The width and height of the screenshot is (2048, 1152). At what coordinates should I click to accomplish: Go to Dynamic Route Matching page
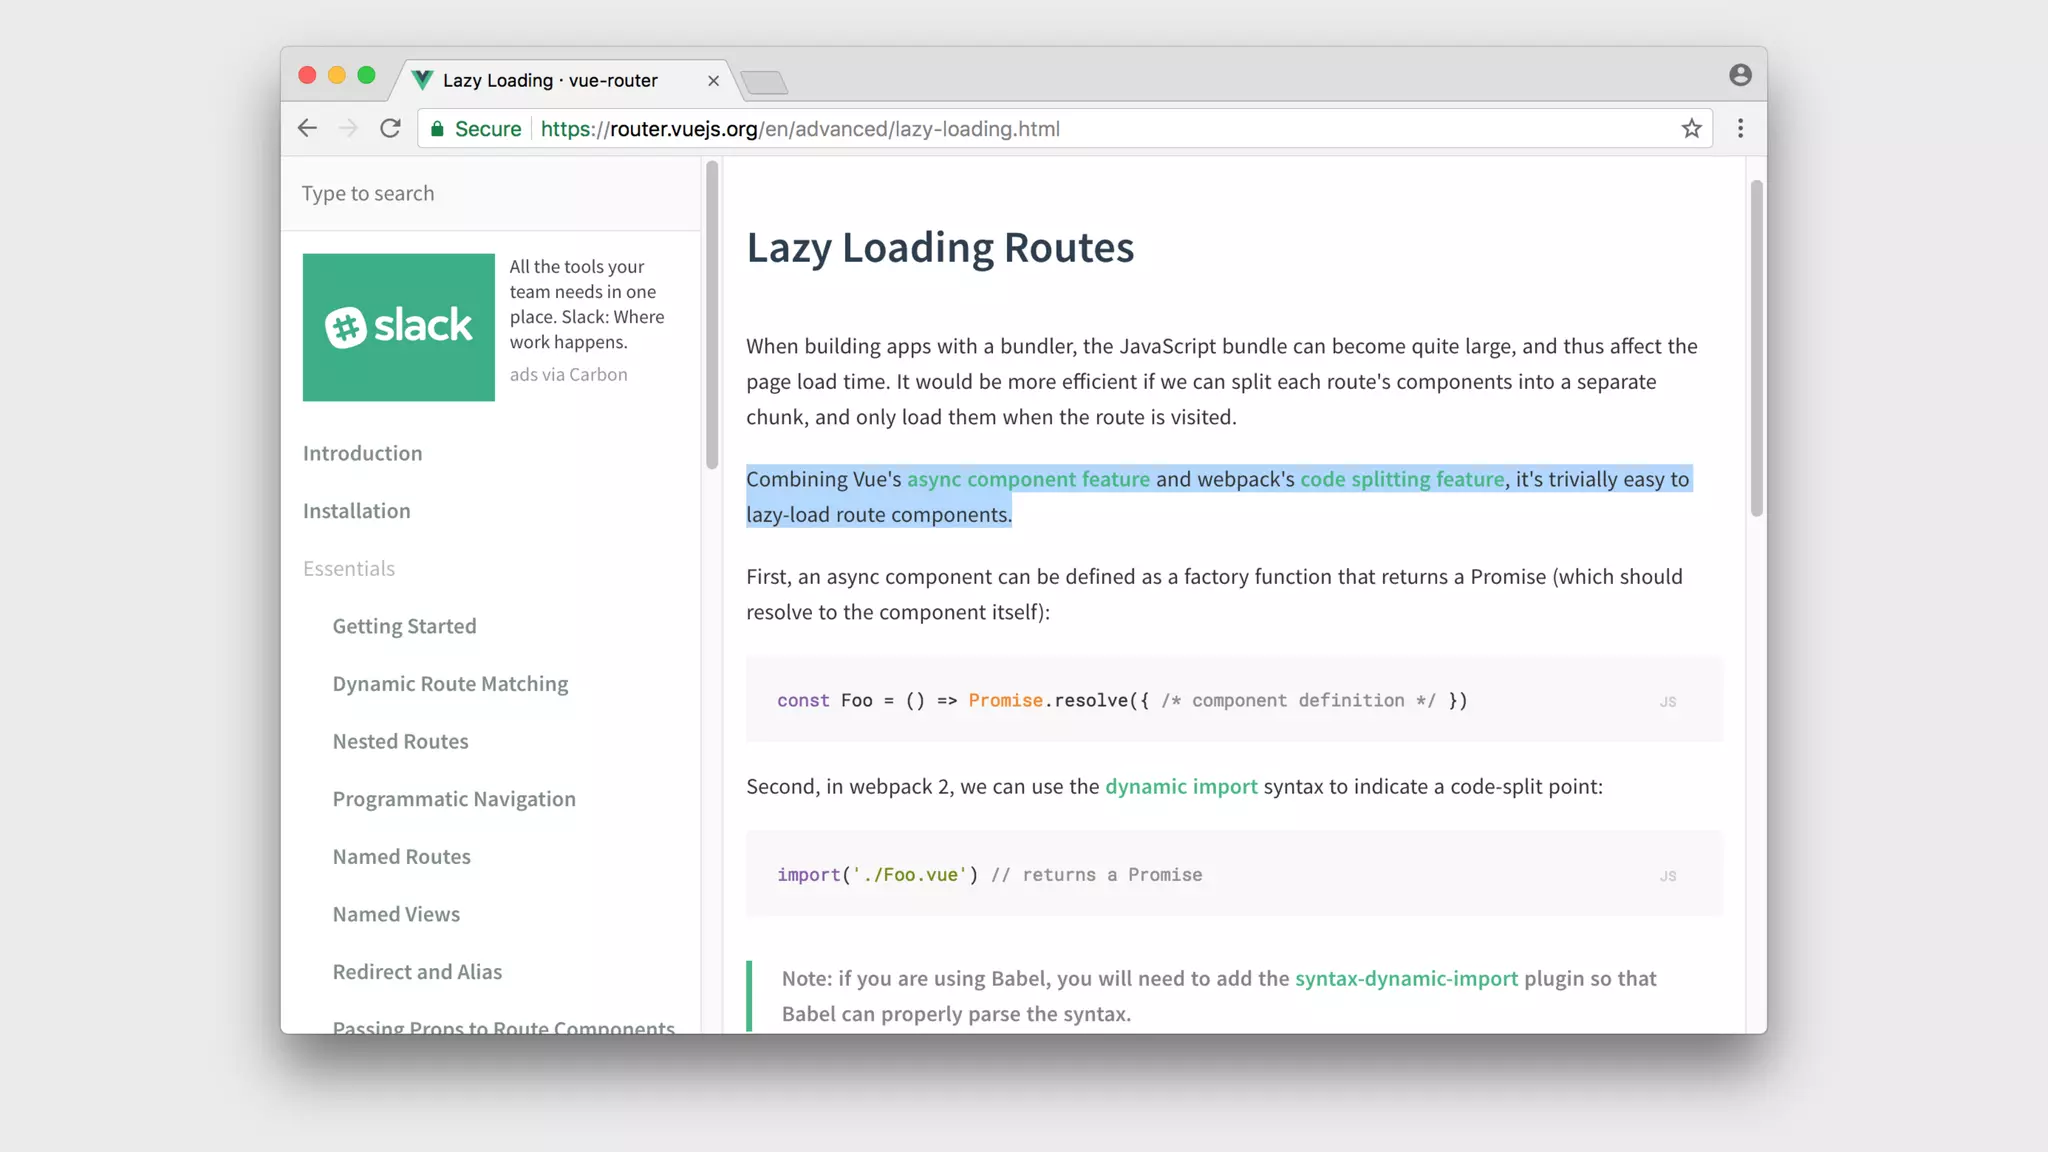click(x=450, y=684)
